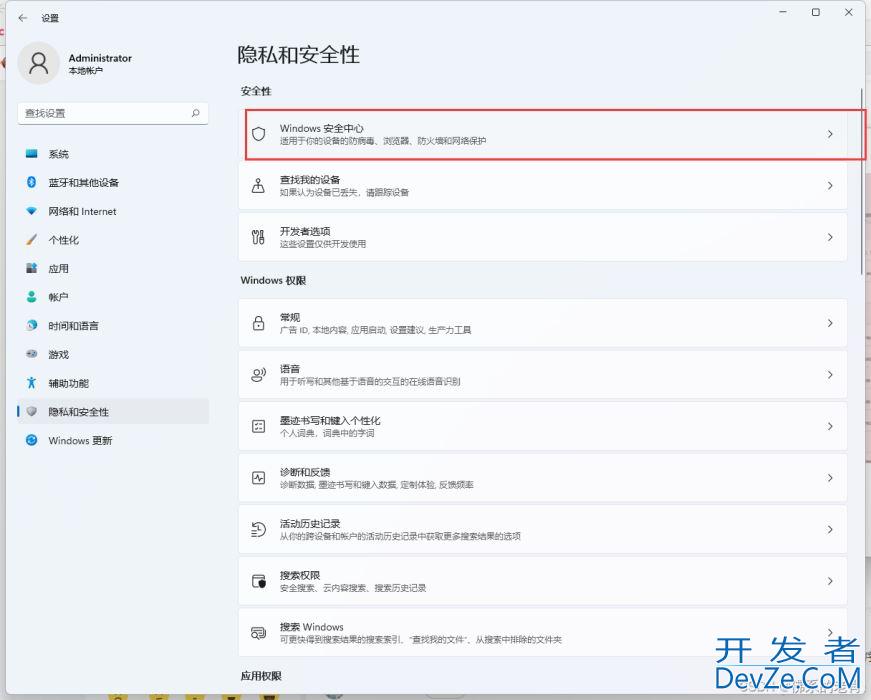This screenshot has width=871, height=700.
Task: Open 开发者选项 chevron arrow
Action: click(830, 237)
